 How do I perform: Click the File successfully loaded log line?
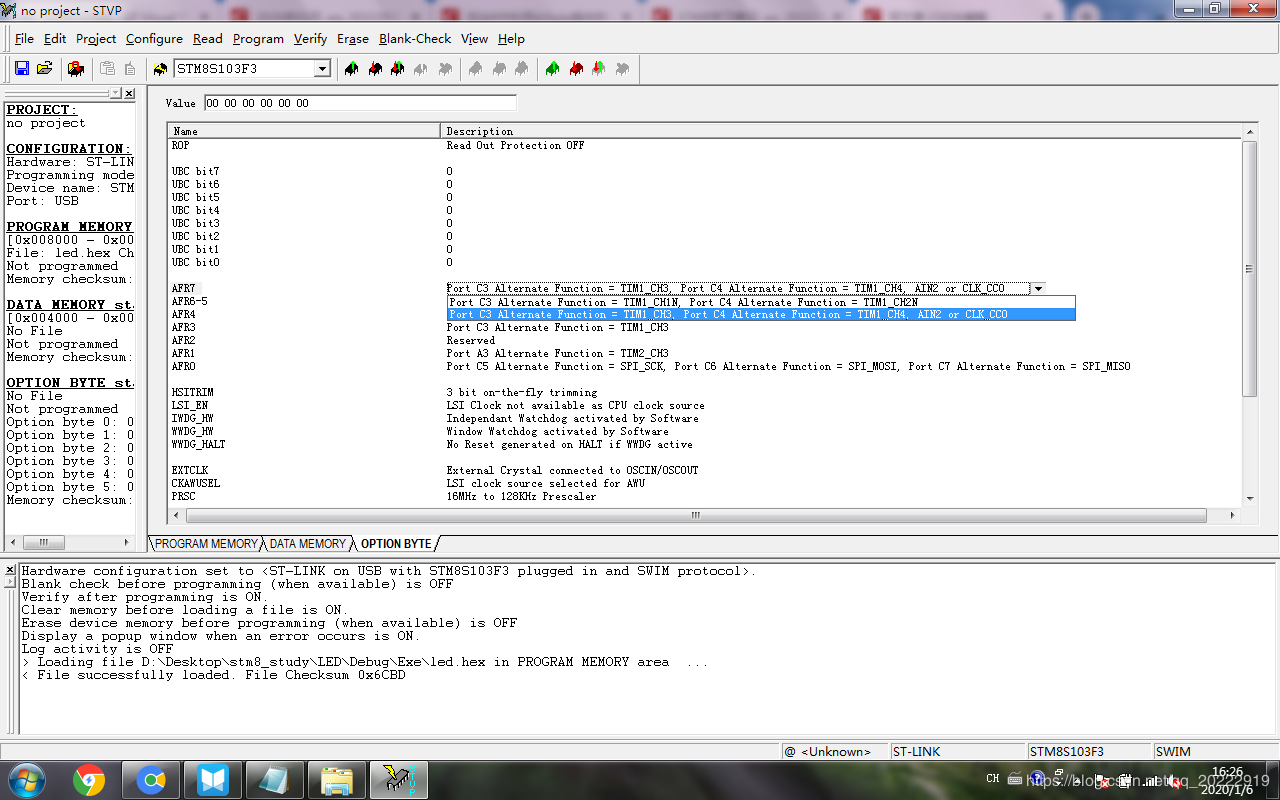click(x=214, y=675)
